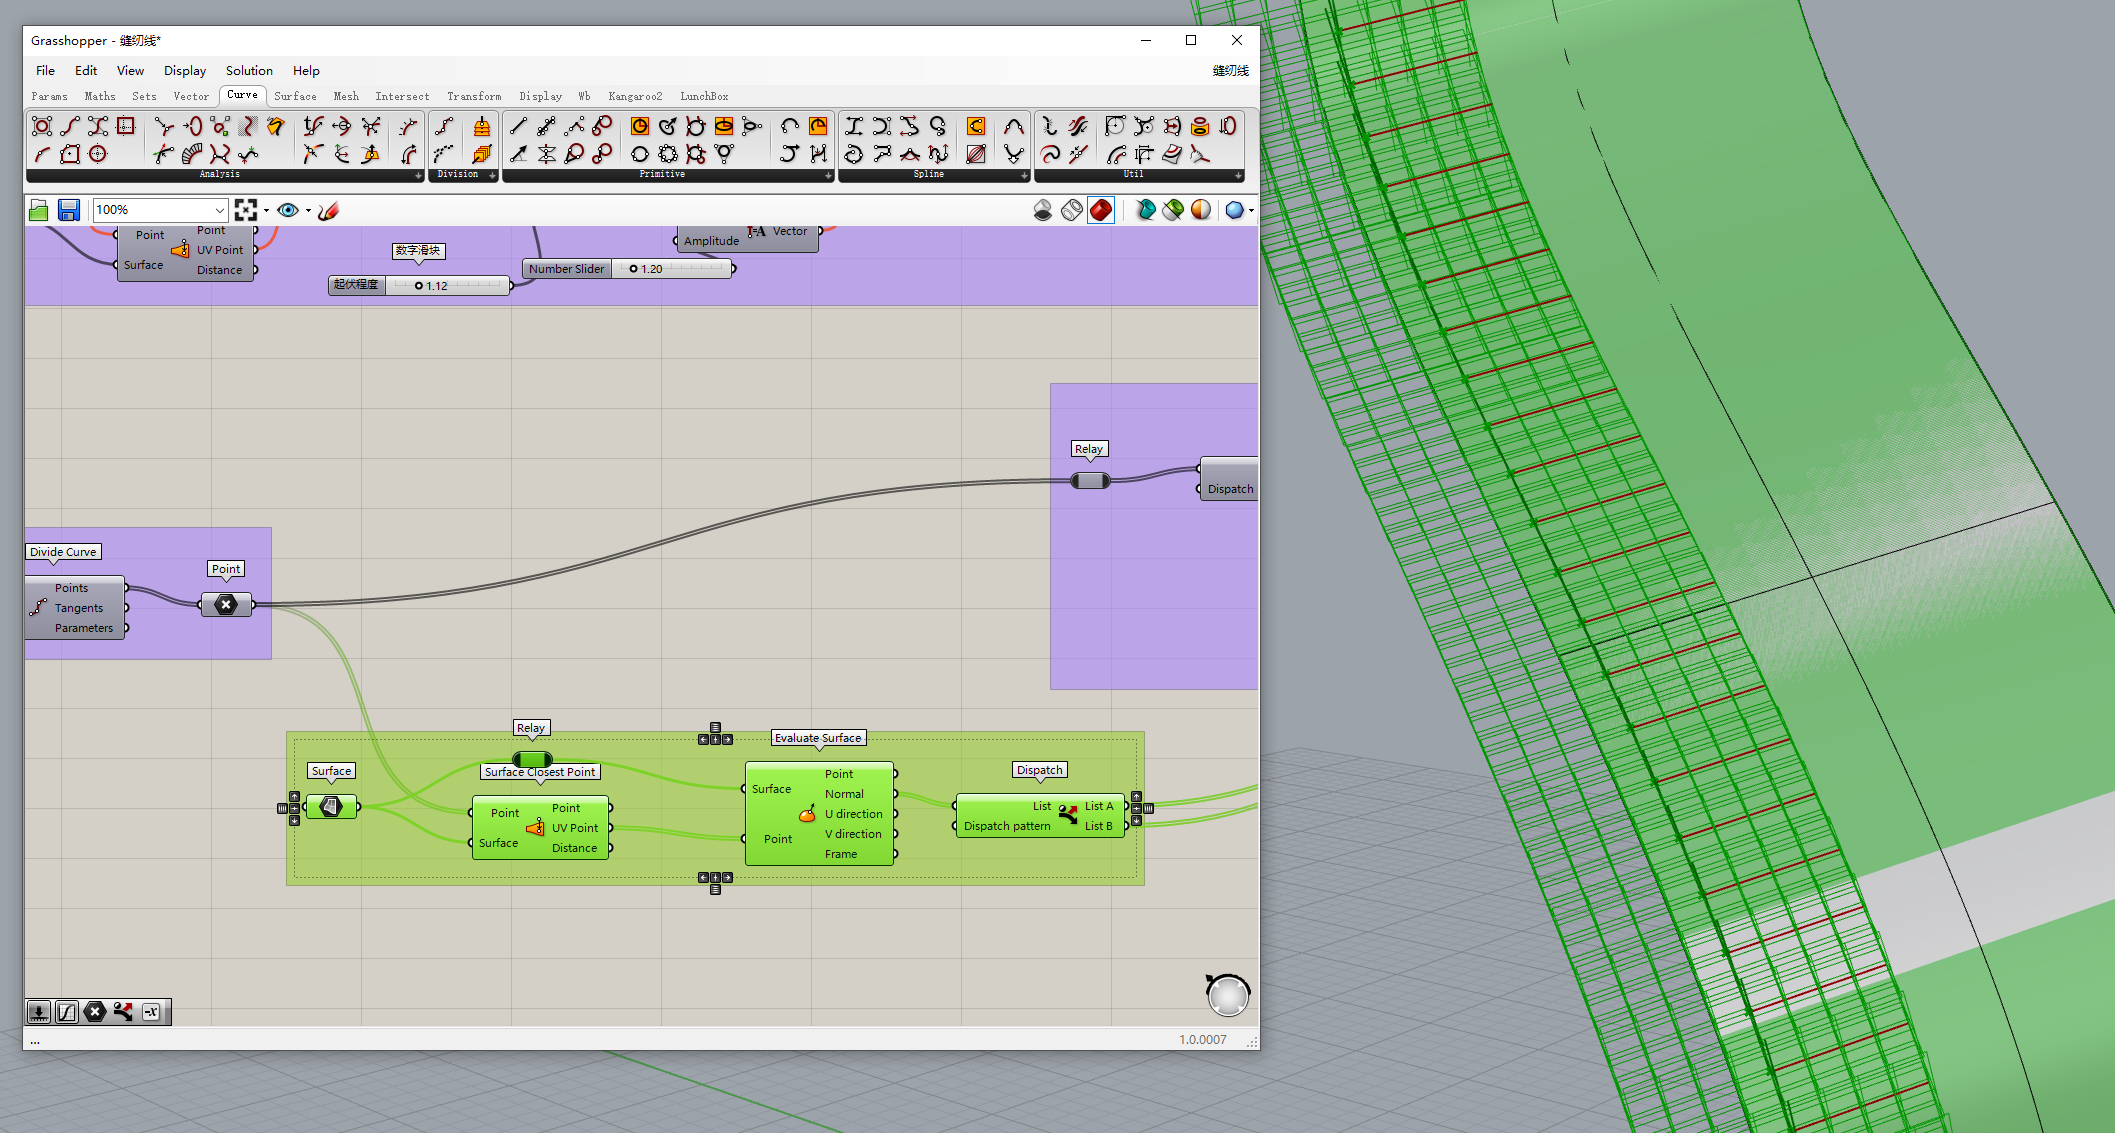Click the Evaluate Surface component icon
Image resolution: width=2115 pixels, height=1133 pixels.
tap(807, 814)
